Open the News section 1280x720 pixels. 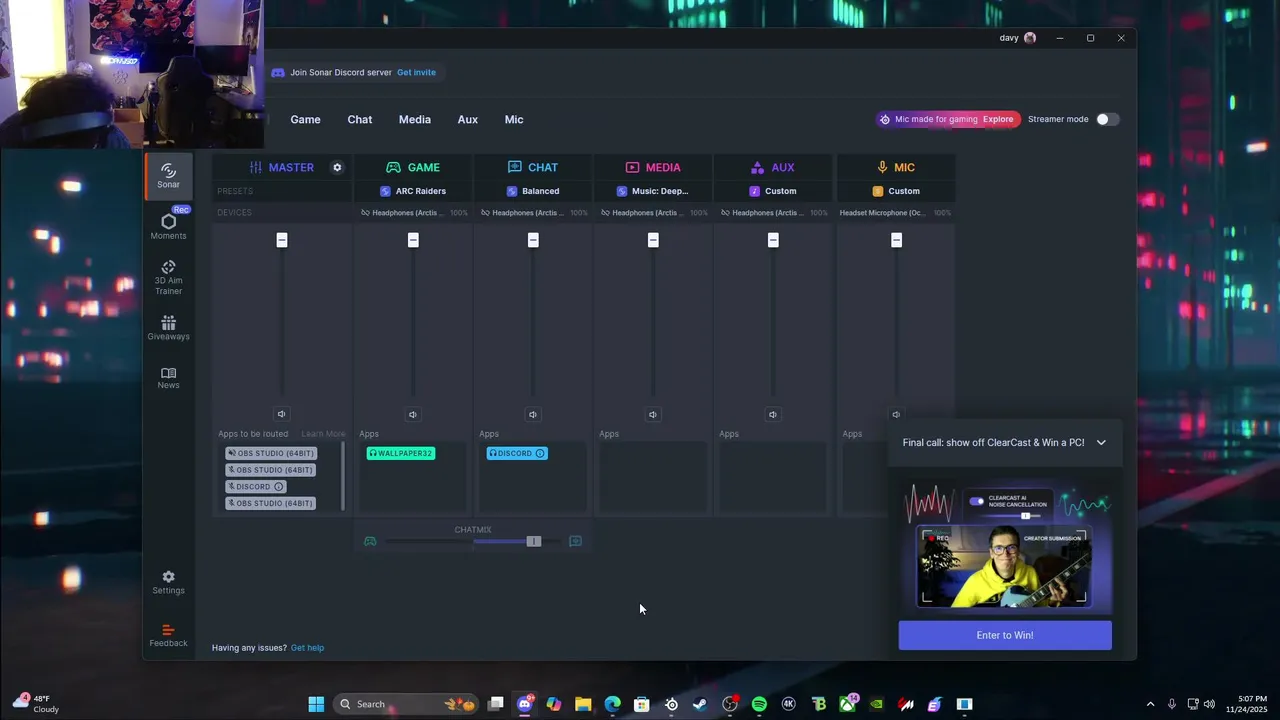coord(168,377)
